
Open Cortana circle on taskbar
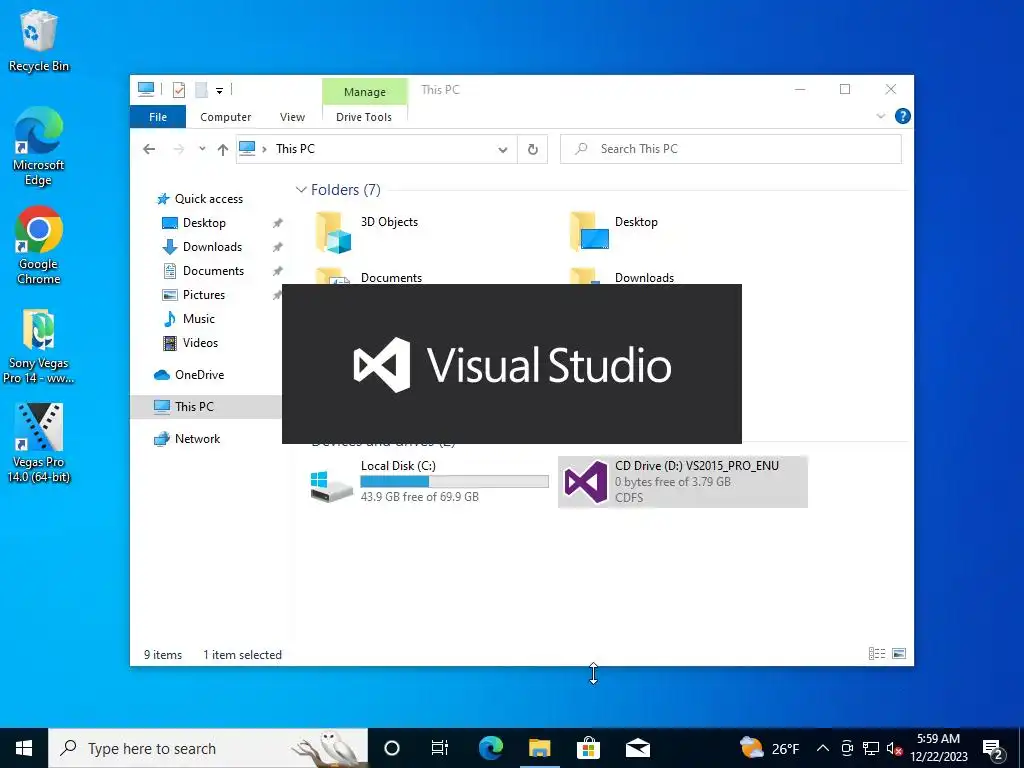point(391,748)
